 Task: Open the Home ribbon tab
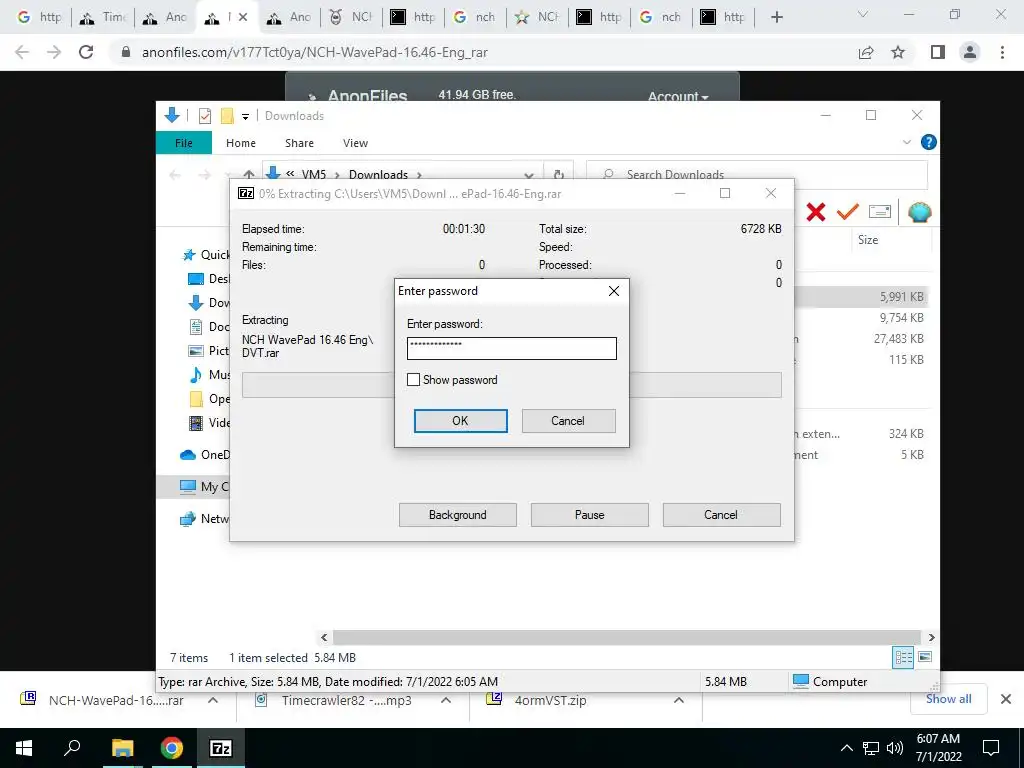tap(241, 143)
